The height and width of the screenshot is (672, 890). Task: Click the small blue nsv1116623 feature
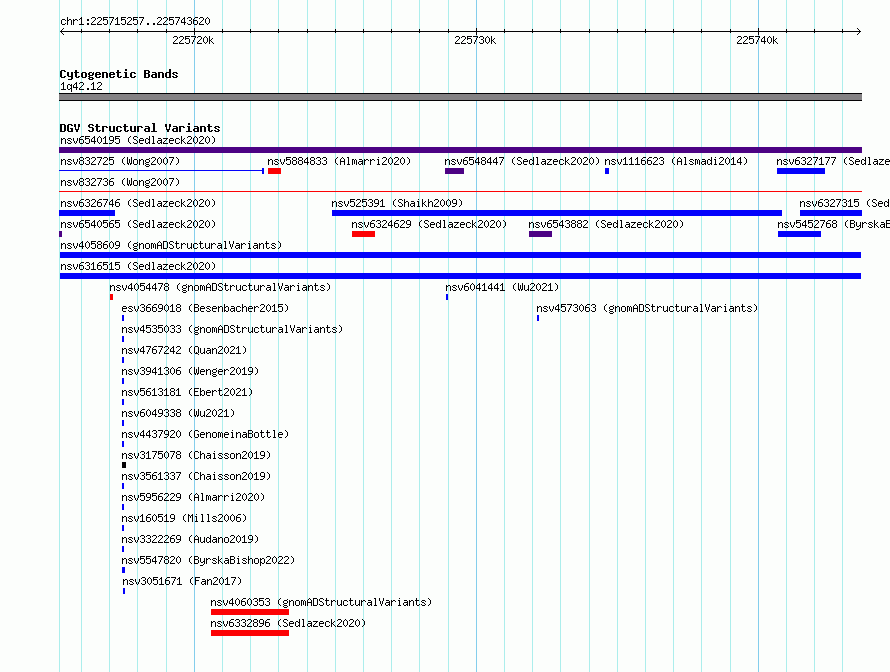click(607, 171)
